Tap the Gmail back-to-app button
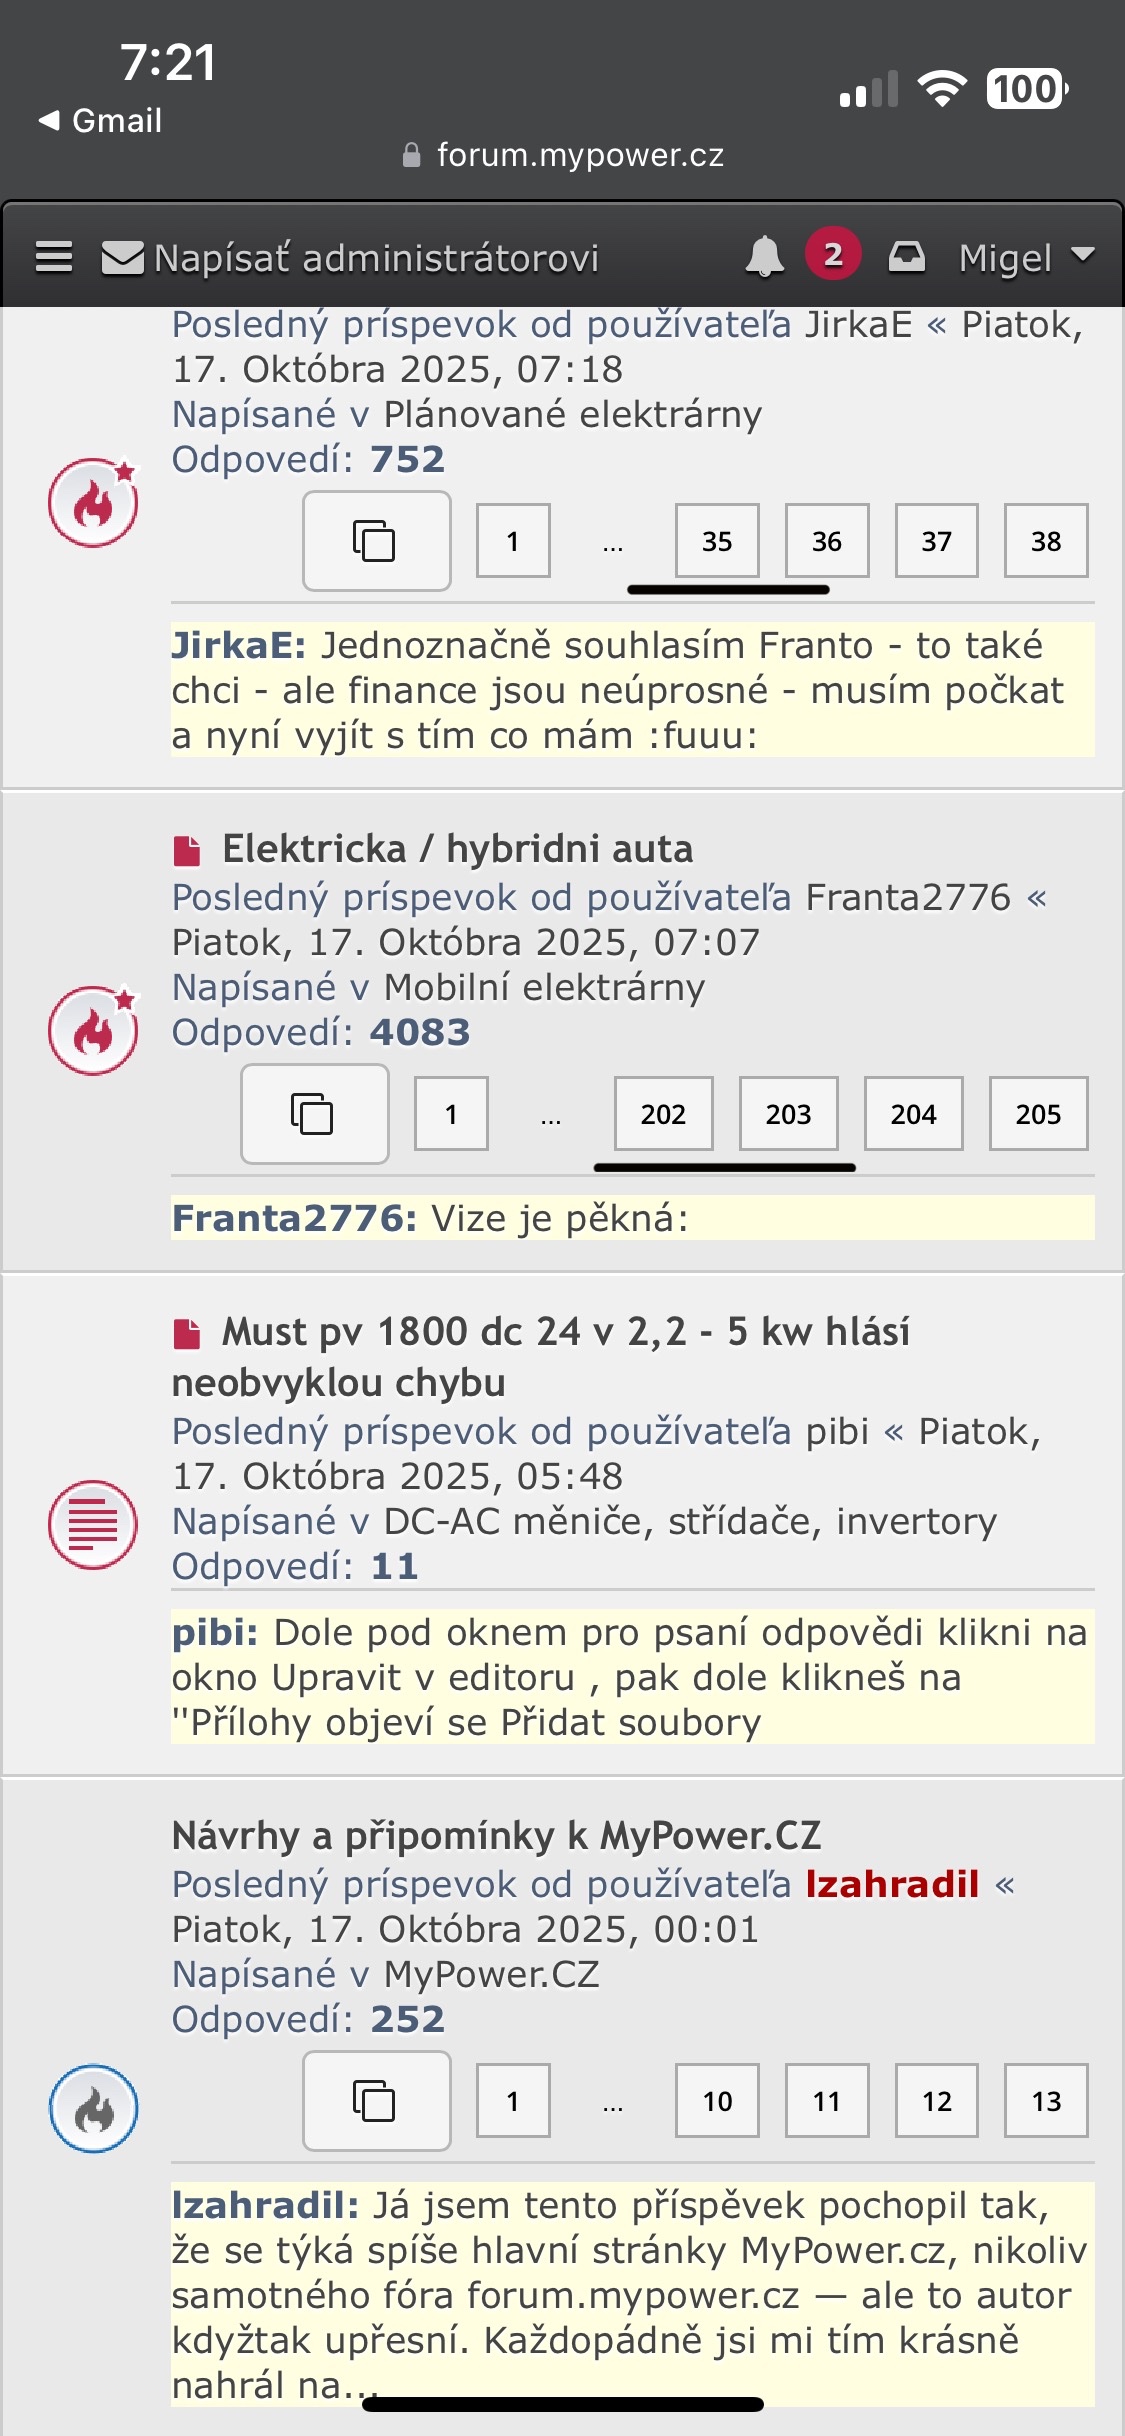1125x2436 pixels. coord(100,121)
